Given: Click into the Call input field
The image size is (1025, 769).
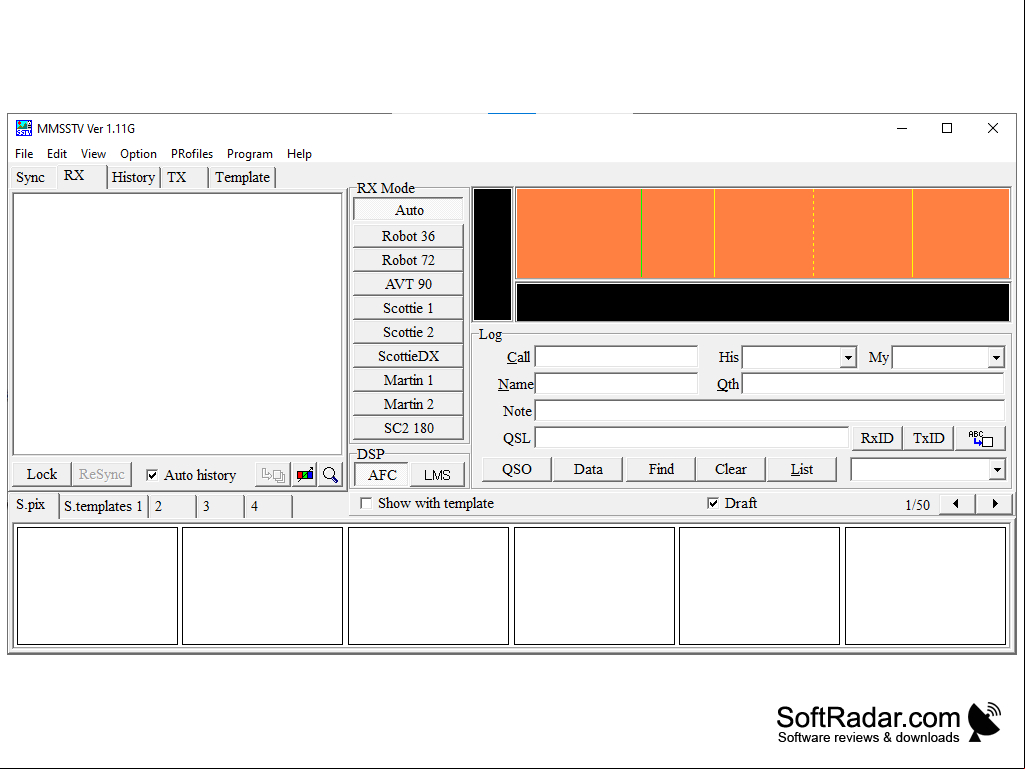Looking at the screenshot, I should click(x=616, y=357).
